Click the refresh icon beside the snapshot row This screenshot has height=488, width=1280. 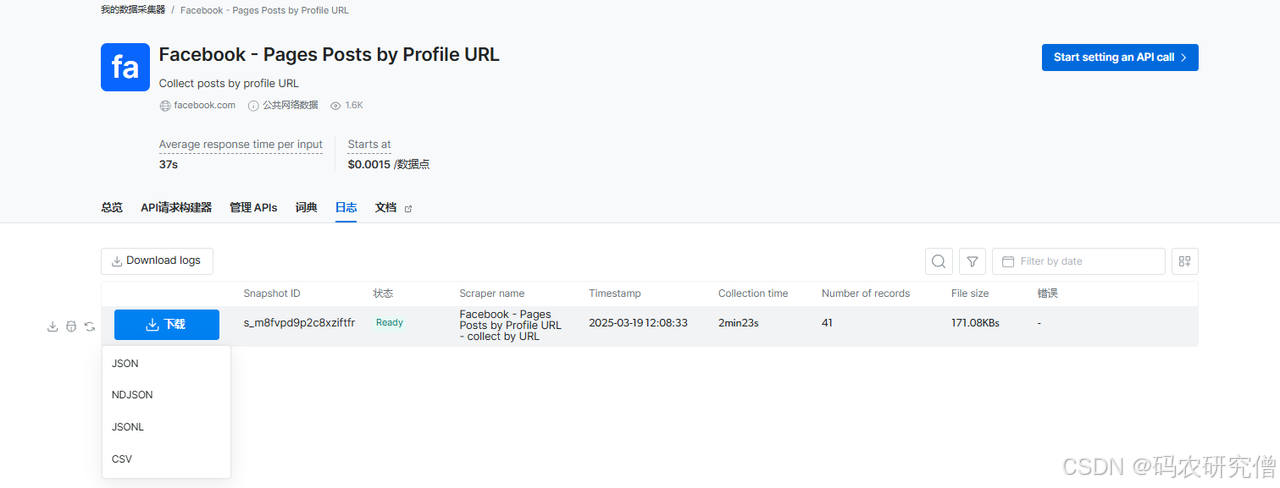click(90, 326)
